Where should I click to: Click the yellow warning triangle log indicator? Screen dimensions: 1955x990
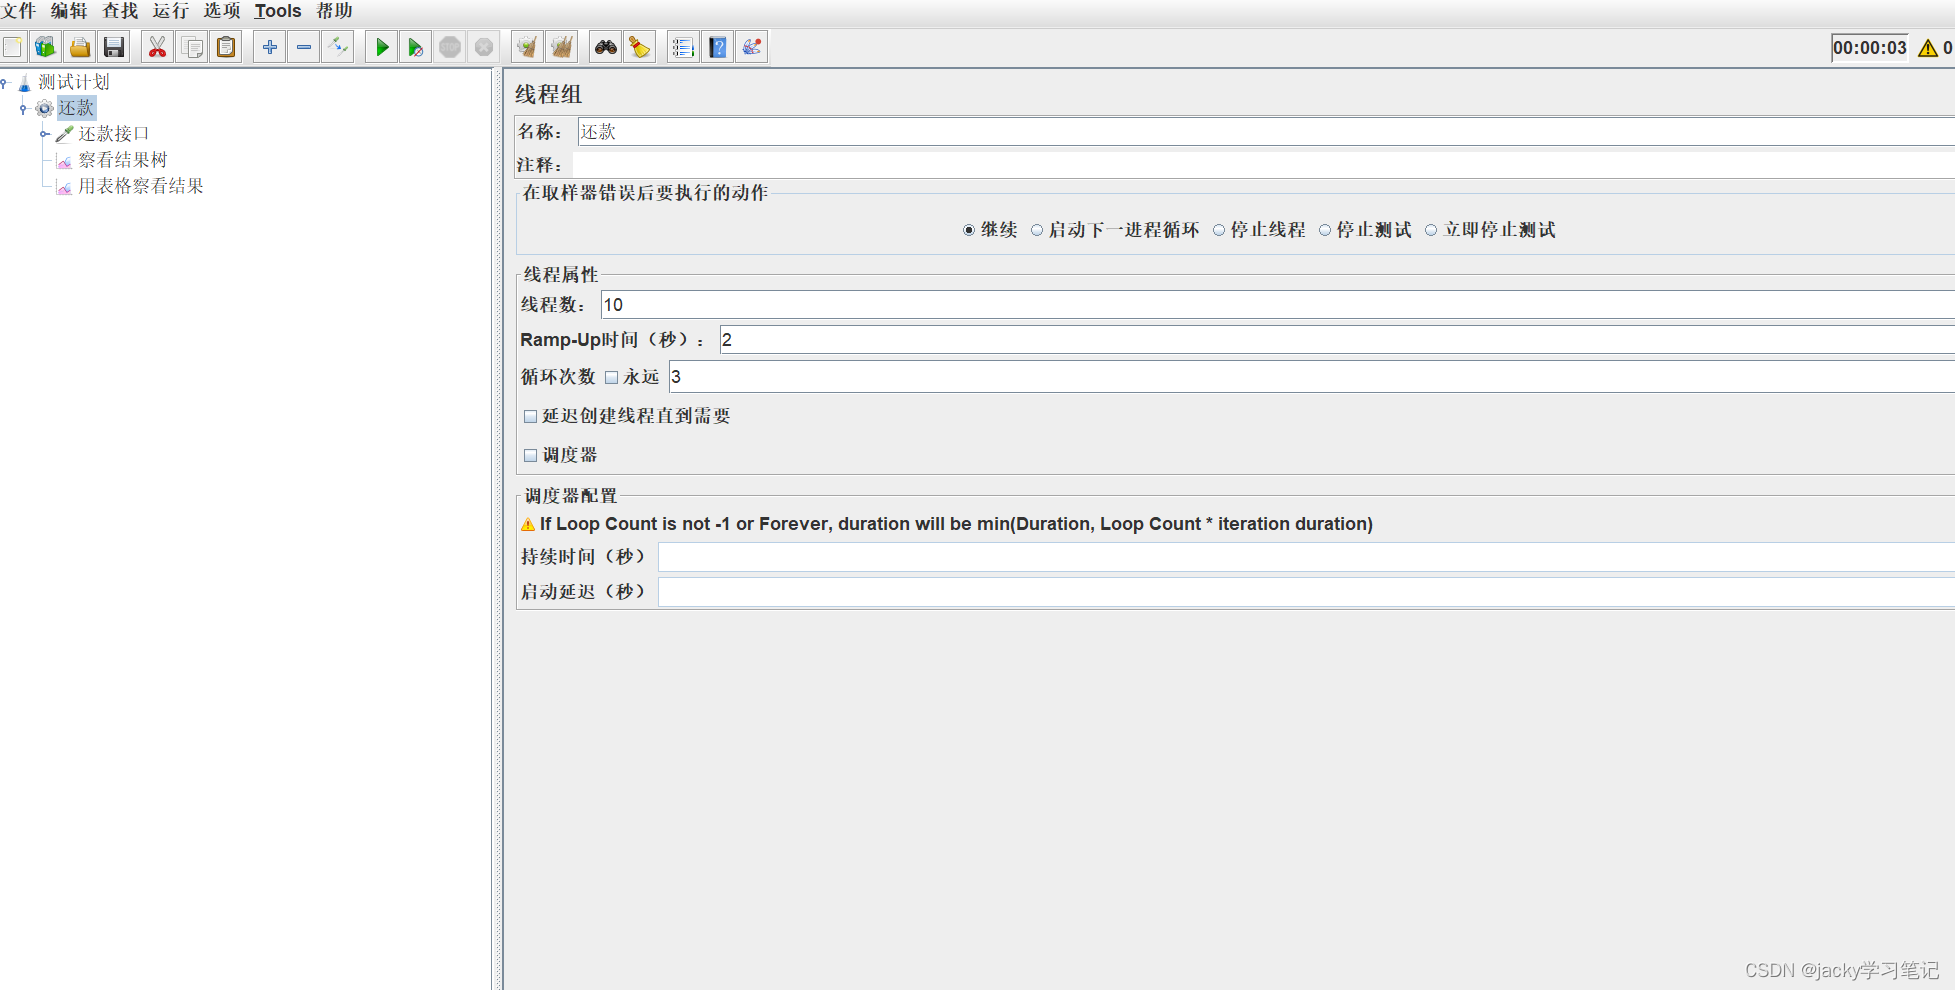click(1928, 48)
